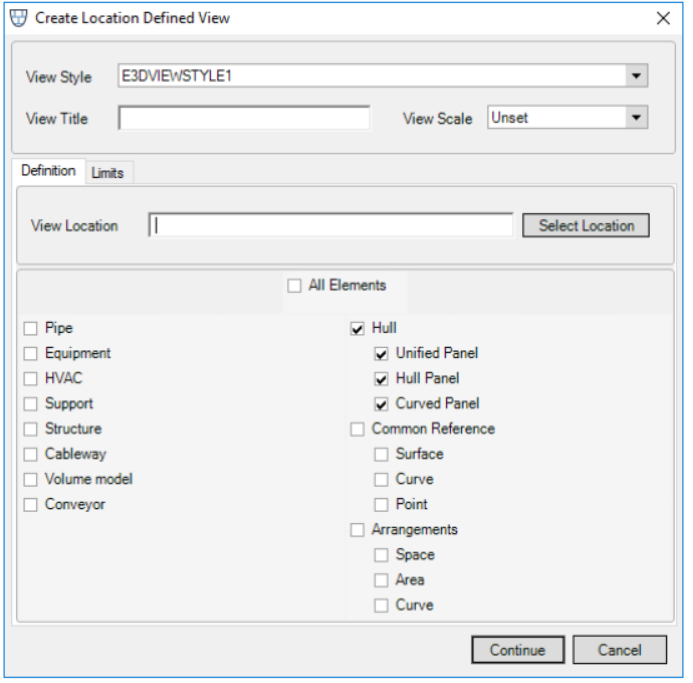Close the Create Location Defined View dialog
Screen dimensions: 693x683
point(662,18)
